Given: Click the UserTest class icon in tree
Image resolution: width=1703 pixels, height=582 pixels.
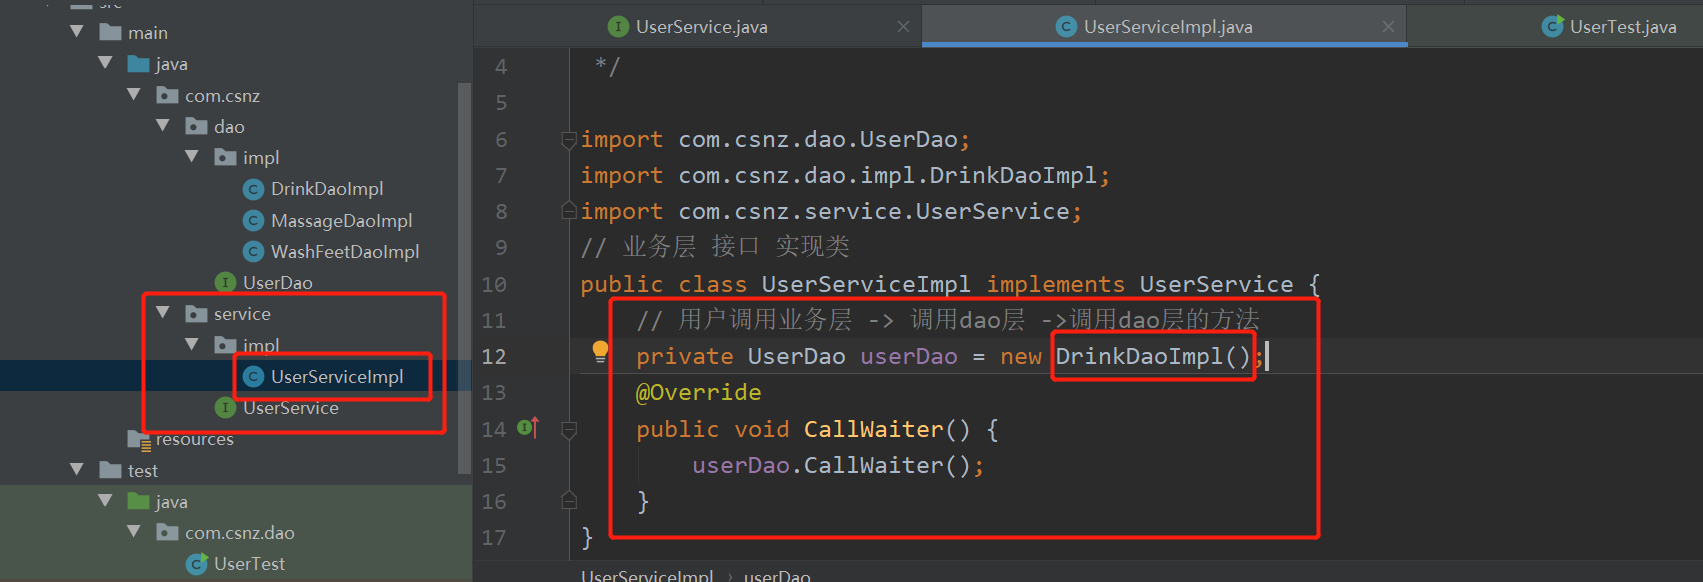Looking at the screenshot, I should pyautogui.click(x=197, y=564).
